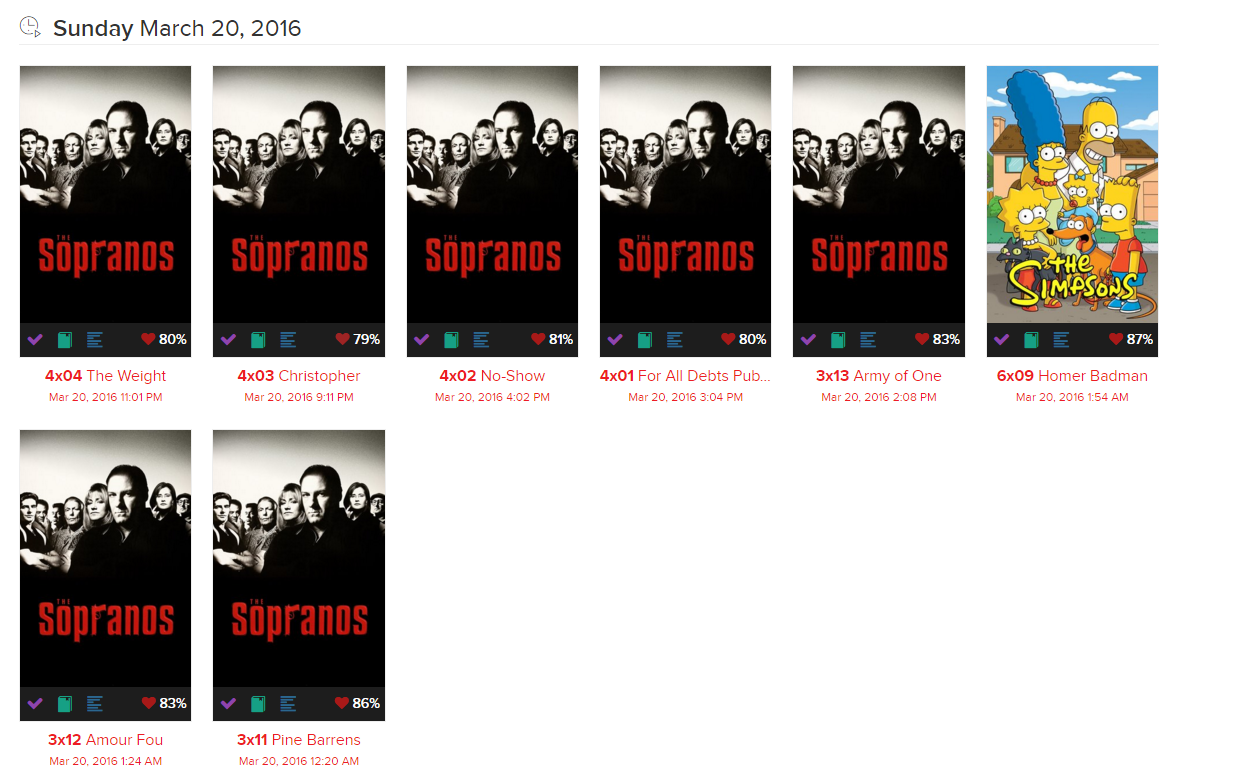Click collection icon under 3x12 Amour Fou
This screenshot has height=784, width=1247.
(x=65, y=704)
